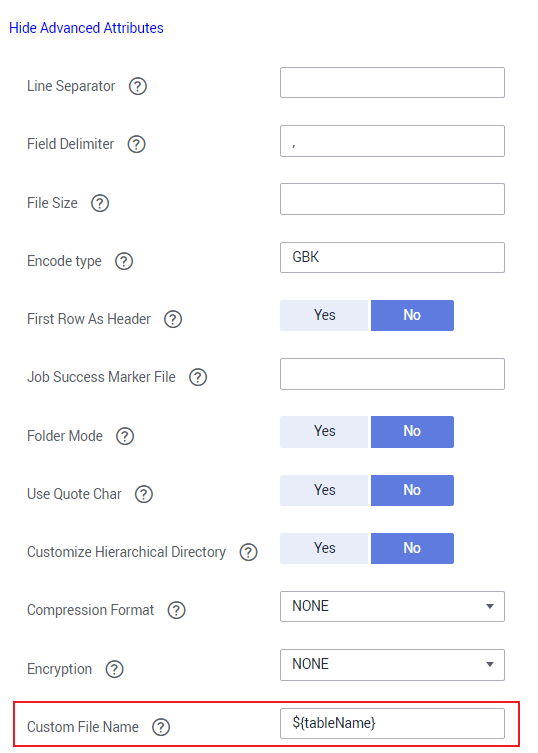Viewport: 538px width, 753px height.
Task: Select Yes for Use Quote Char
Action: (324, 490)
